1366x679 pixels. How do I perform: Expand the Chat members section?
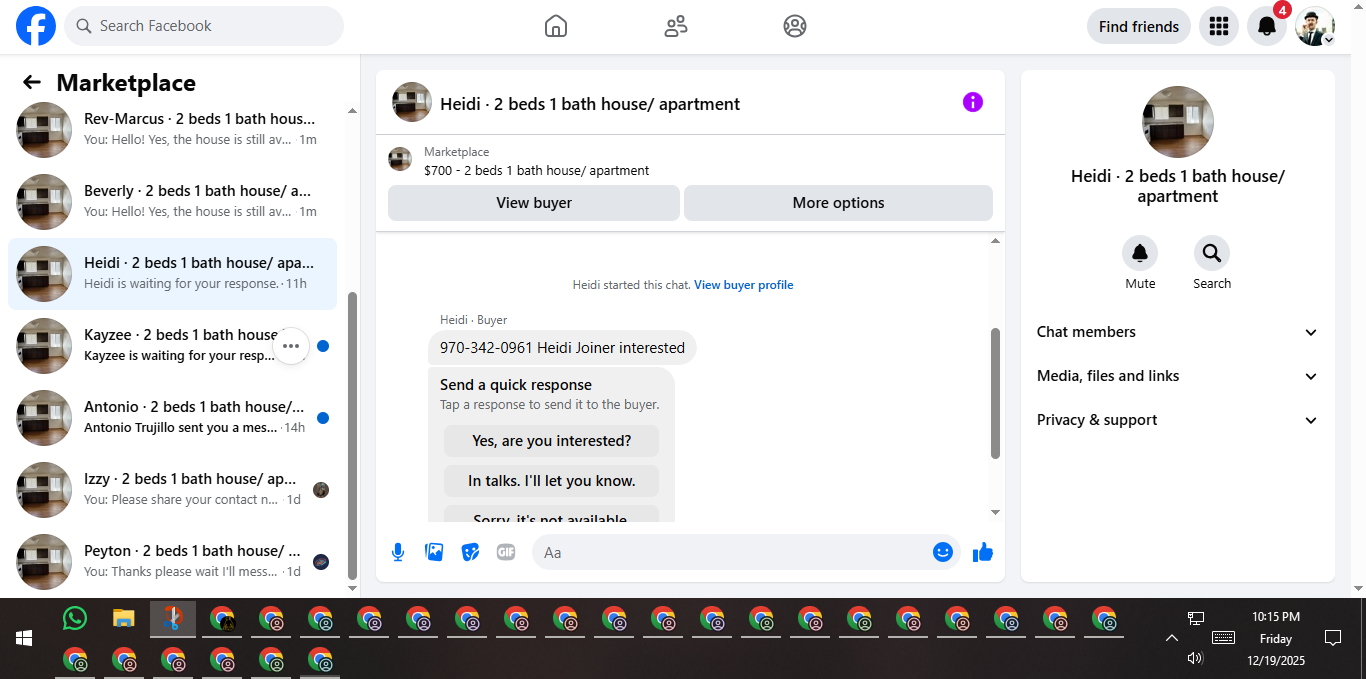(1178, 332)
